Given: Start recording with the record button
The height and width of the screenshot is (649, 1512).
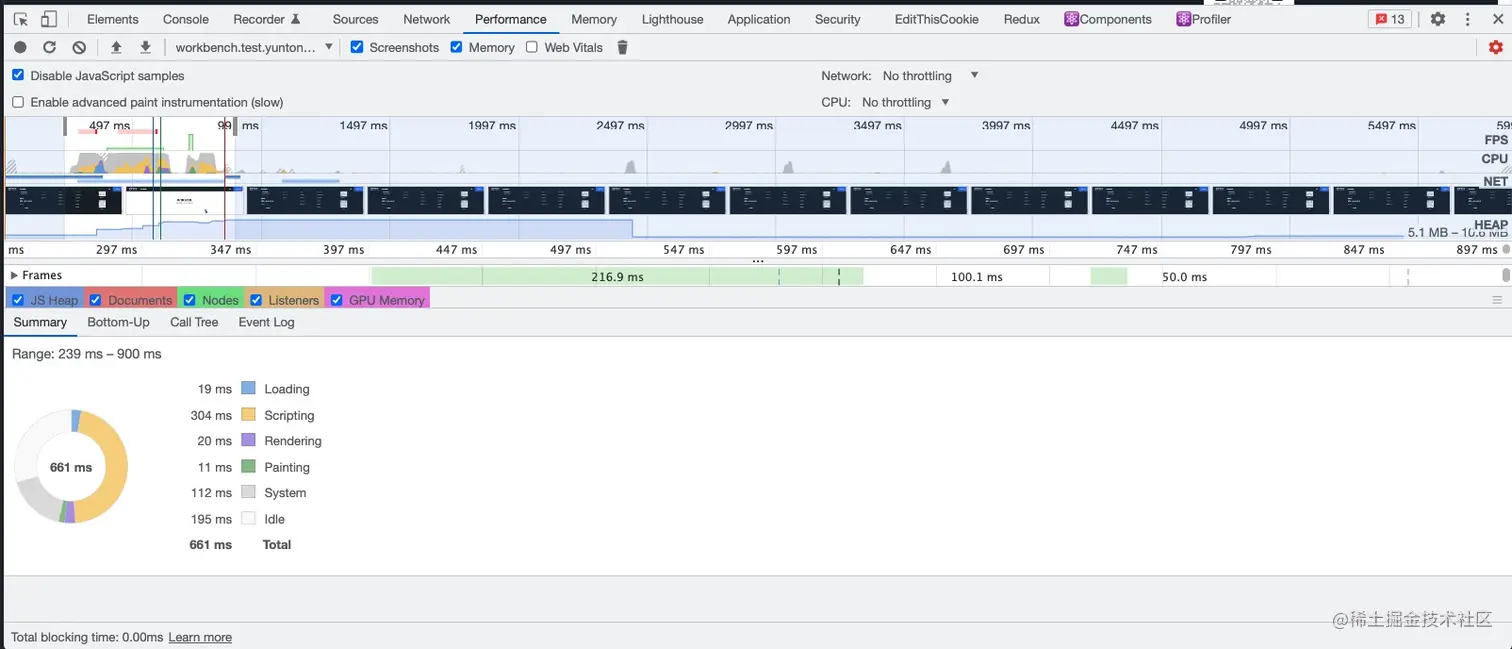Looking at the screenshot, I should click(20, 47).
